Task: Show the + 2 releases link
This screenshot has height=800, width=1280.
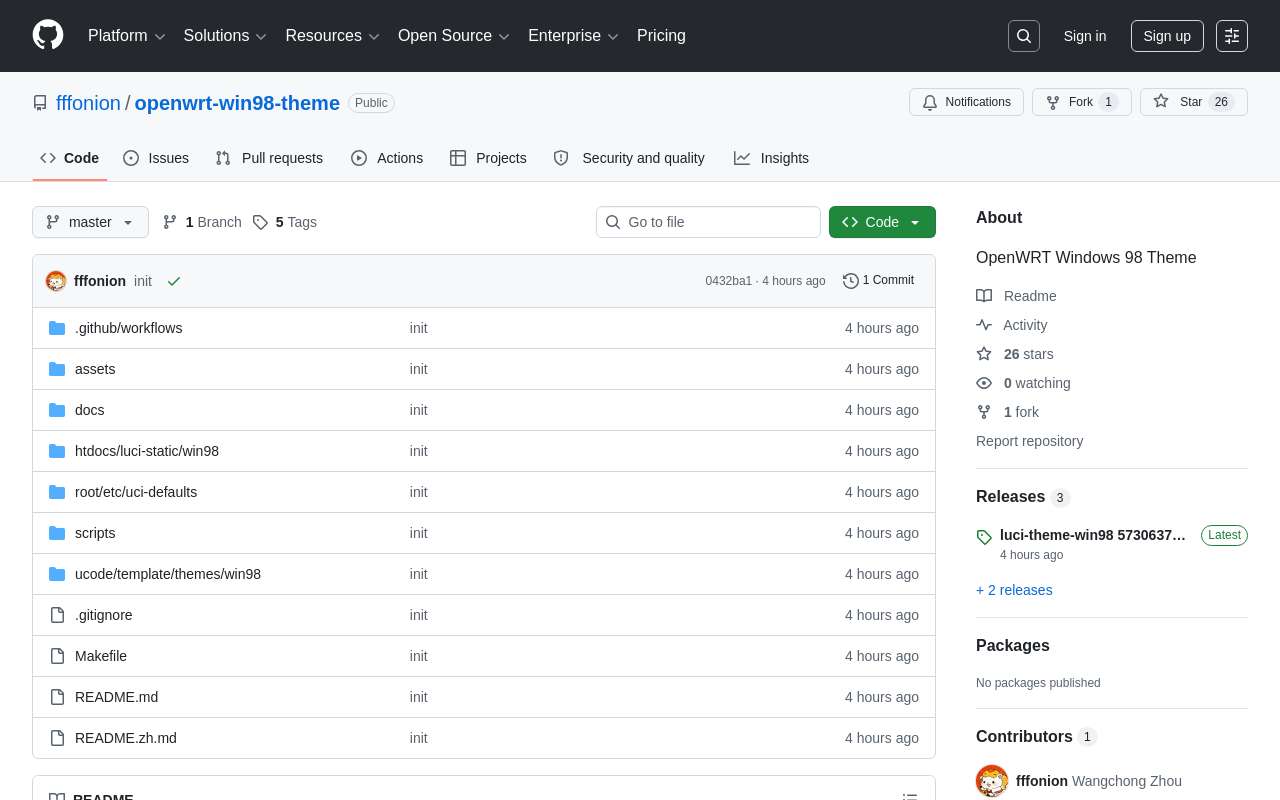Action: coord(1014,590)
